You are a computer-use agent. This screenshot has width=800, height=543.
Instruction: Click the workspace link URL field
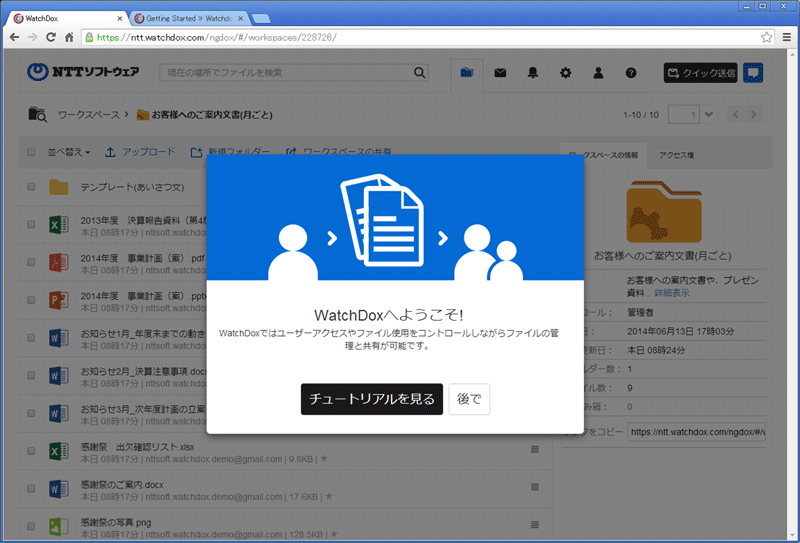(x=697, y=432)
